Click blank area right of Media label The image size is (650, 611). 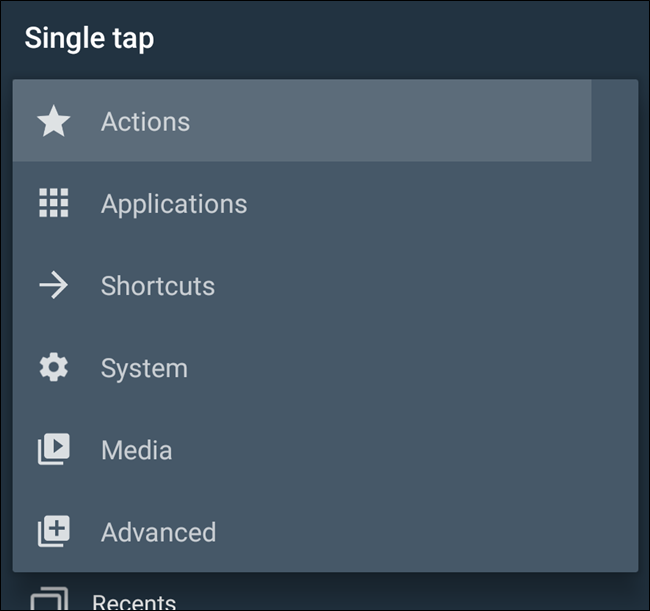point(420,450)
